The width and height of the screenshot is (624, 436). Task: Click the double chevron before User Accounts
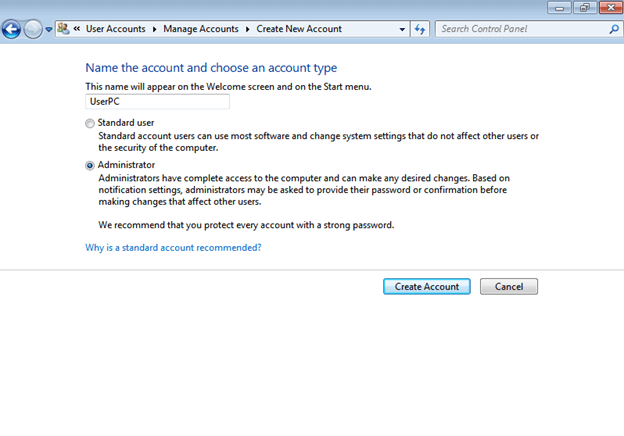point(77,29)
